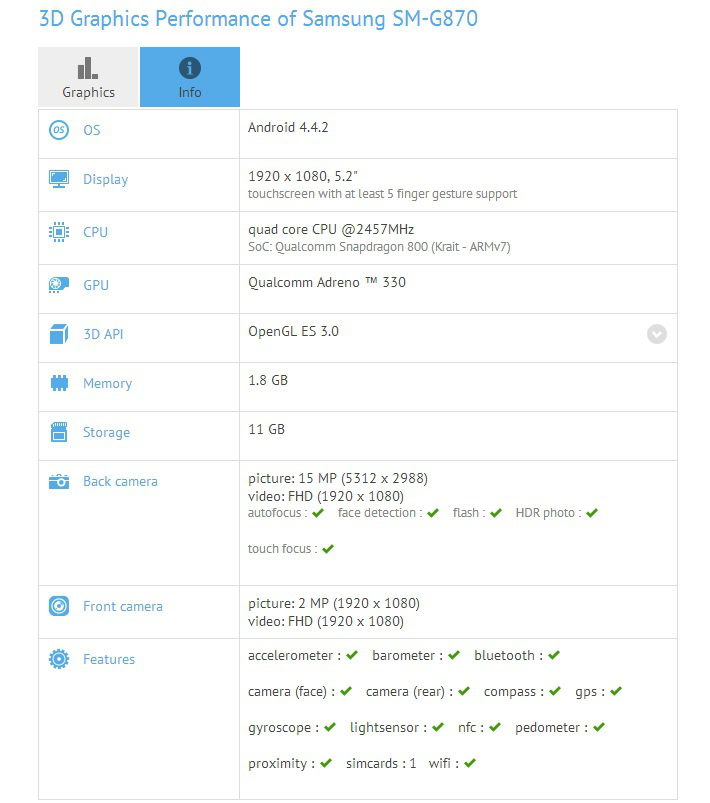Screen dimensions: 710x803
Task: Open the GPU label link
Action: [x=96, y=285]
